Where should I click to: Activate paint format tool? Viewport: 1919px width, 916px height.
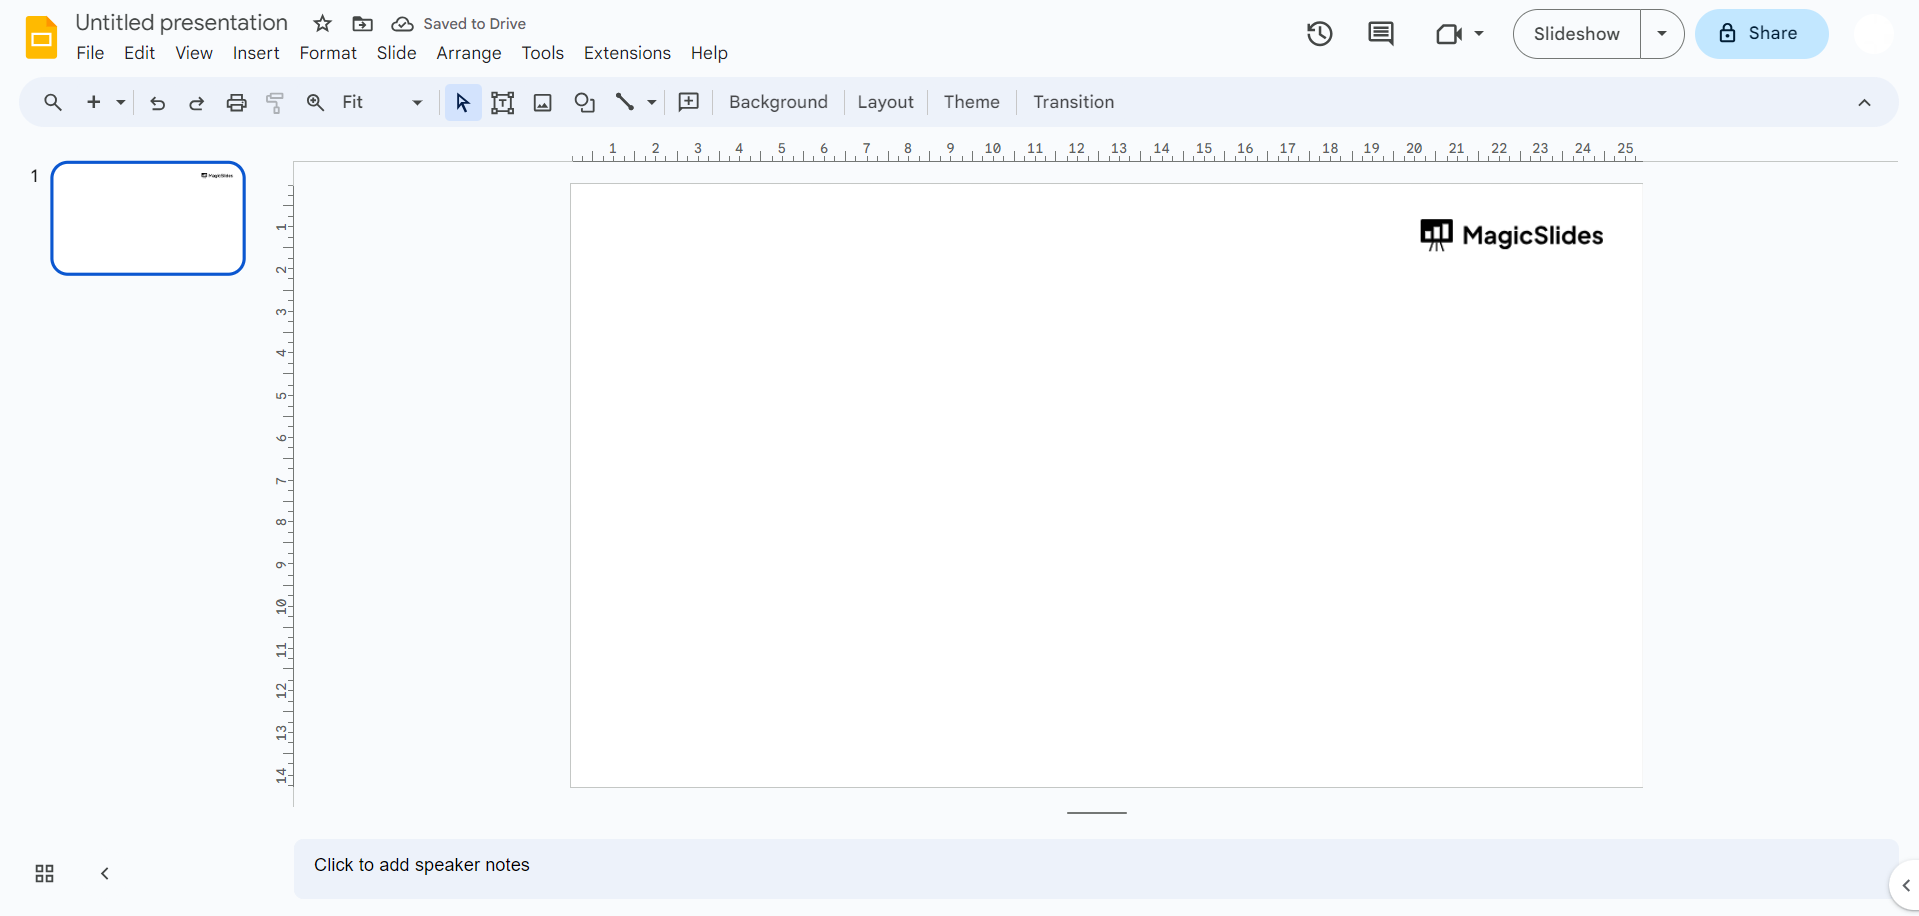[x=275, y=102]
